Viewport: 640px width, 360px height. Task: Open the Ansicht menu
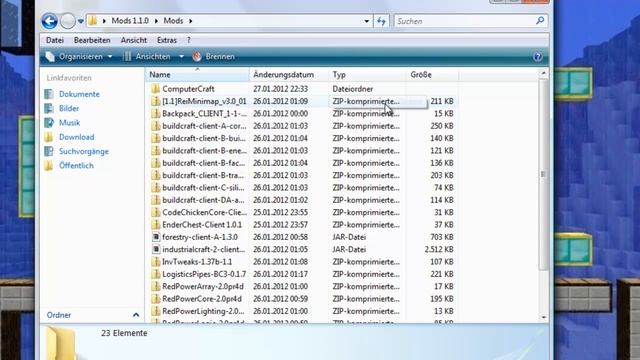(x=133, y=40)
